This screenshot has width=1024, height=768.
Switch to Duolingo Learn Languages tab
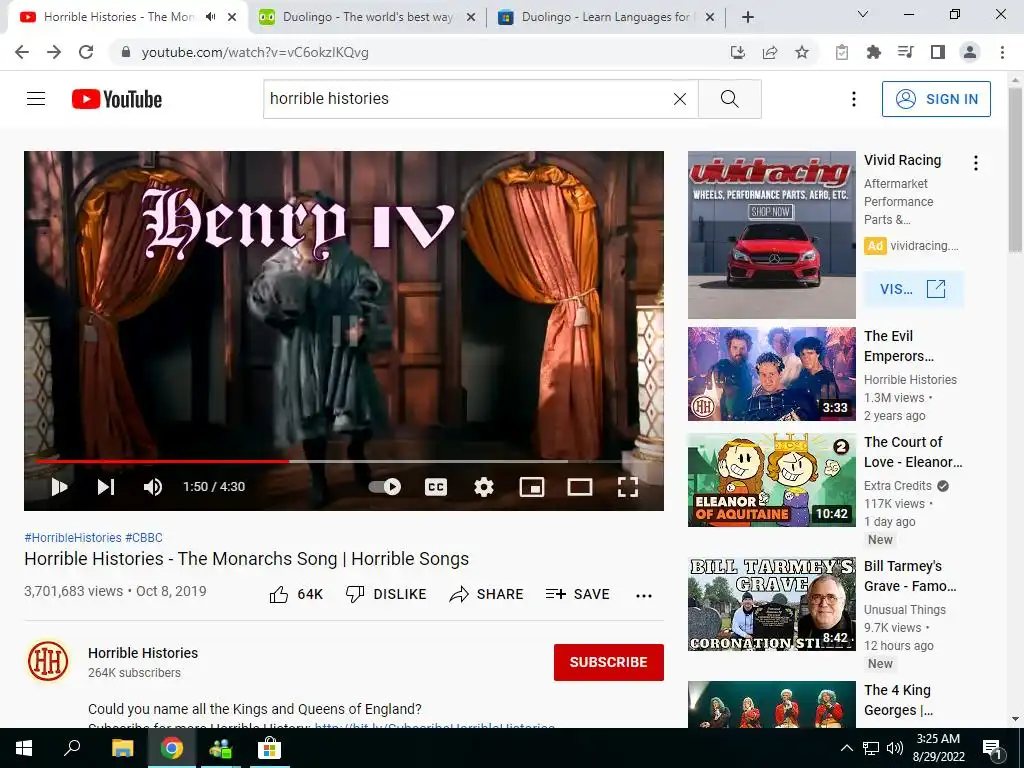point(605,17)
